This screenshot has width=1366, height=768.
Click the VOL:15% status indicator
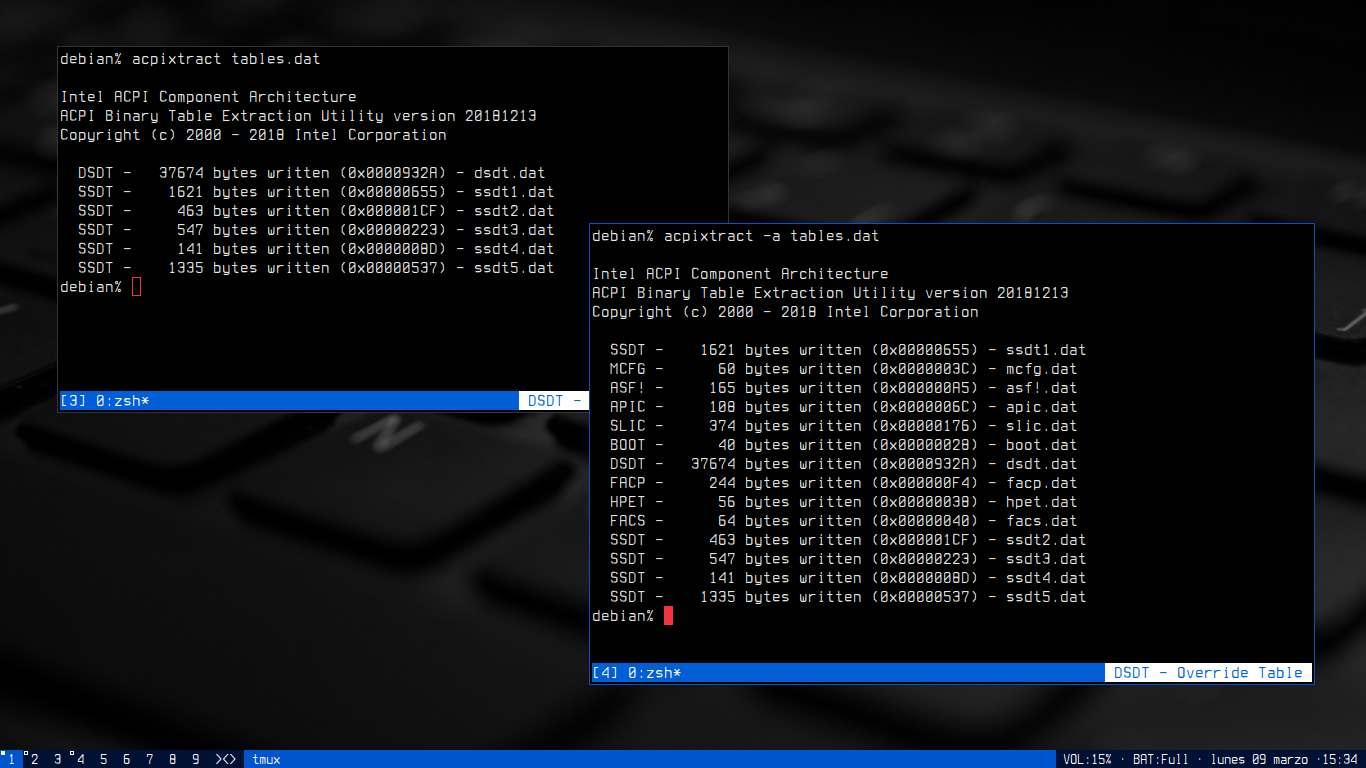coord(1087,759)
